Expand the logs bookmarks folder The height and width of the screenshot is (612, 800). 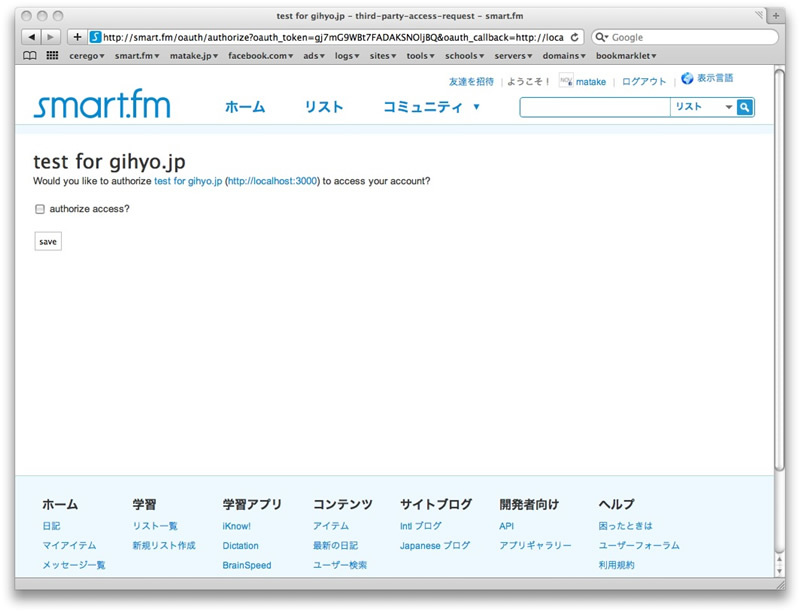[x=347, y=56]
